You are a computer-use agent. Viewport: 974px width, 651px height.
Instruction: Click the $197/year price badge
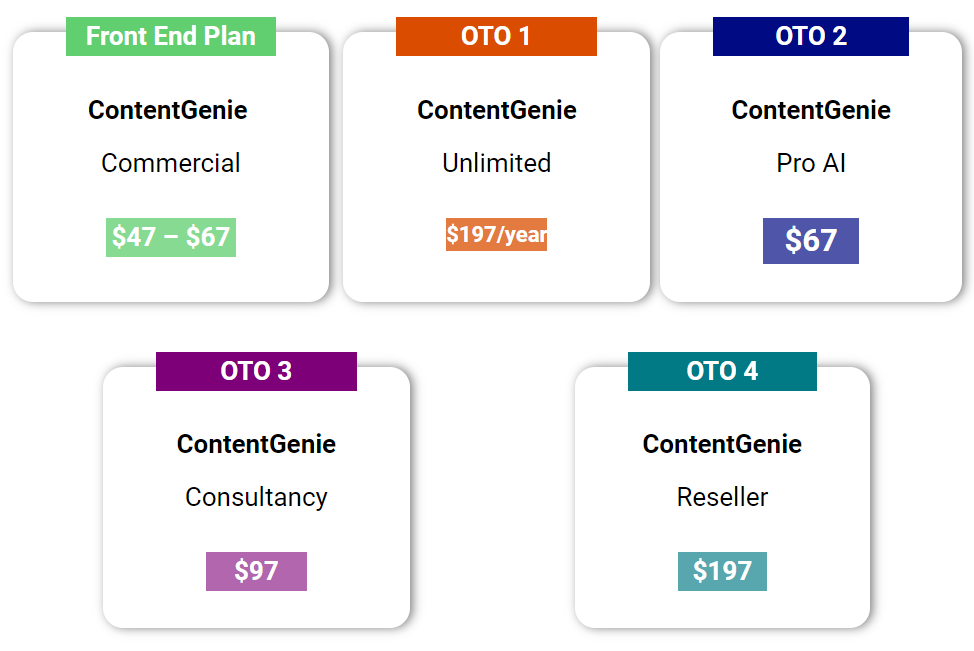pos(496,235)
